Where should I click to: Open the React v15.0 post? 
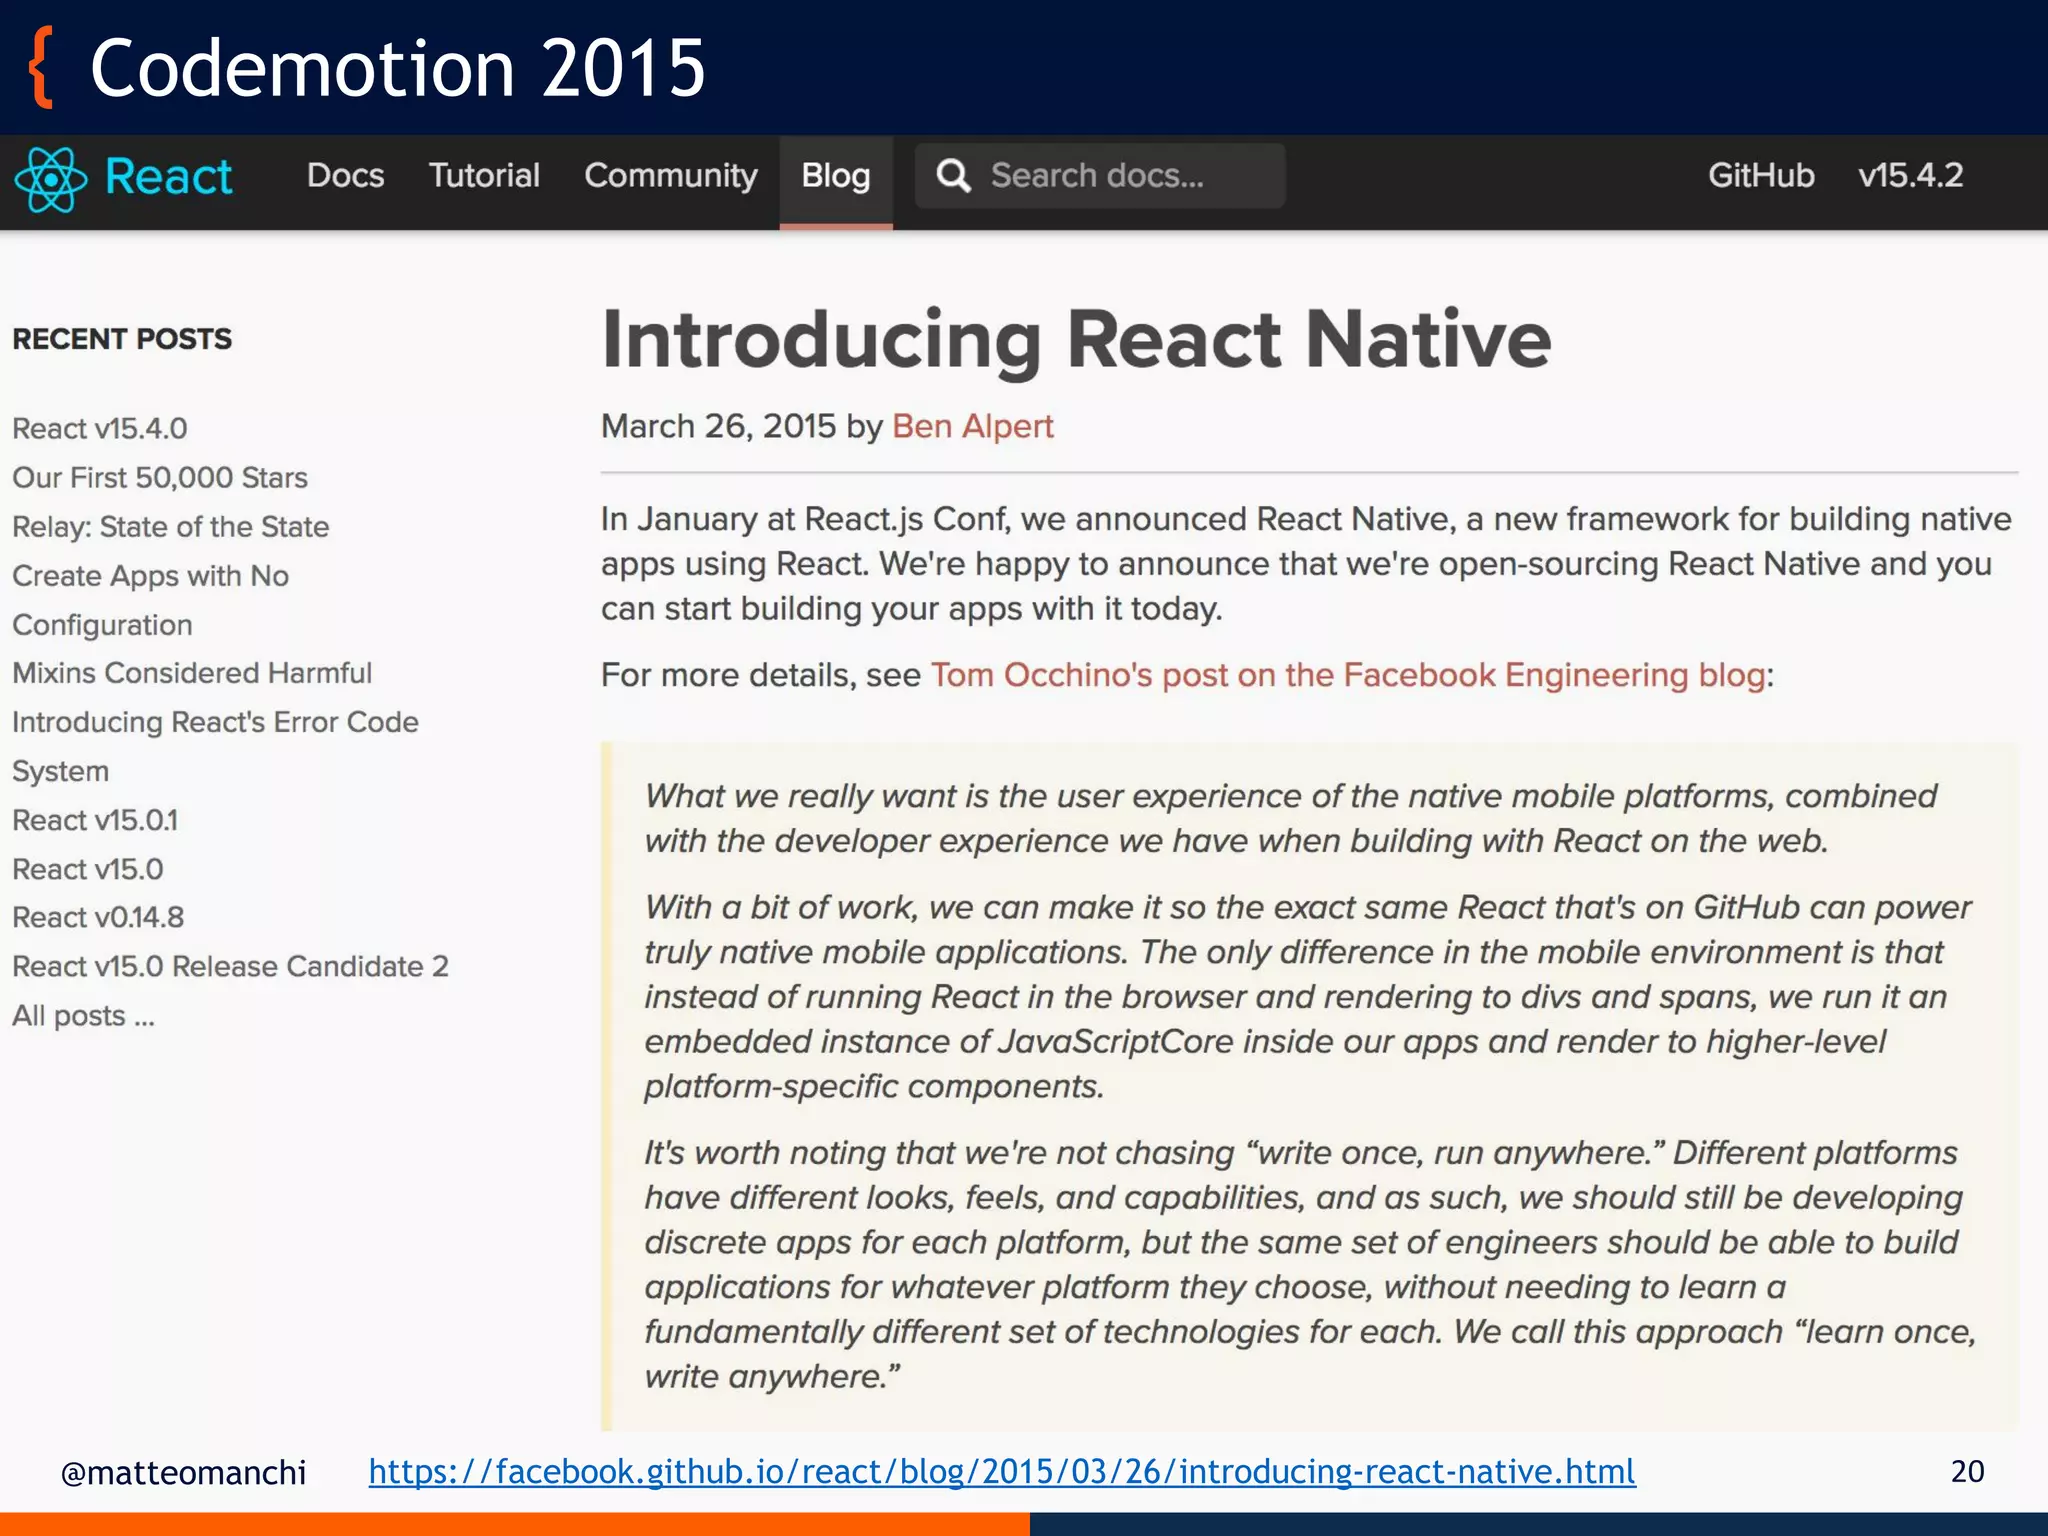point(88,869)
